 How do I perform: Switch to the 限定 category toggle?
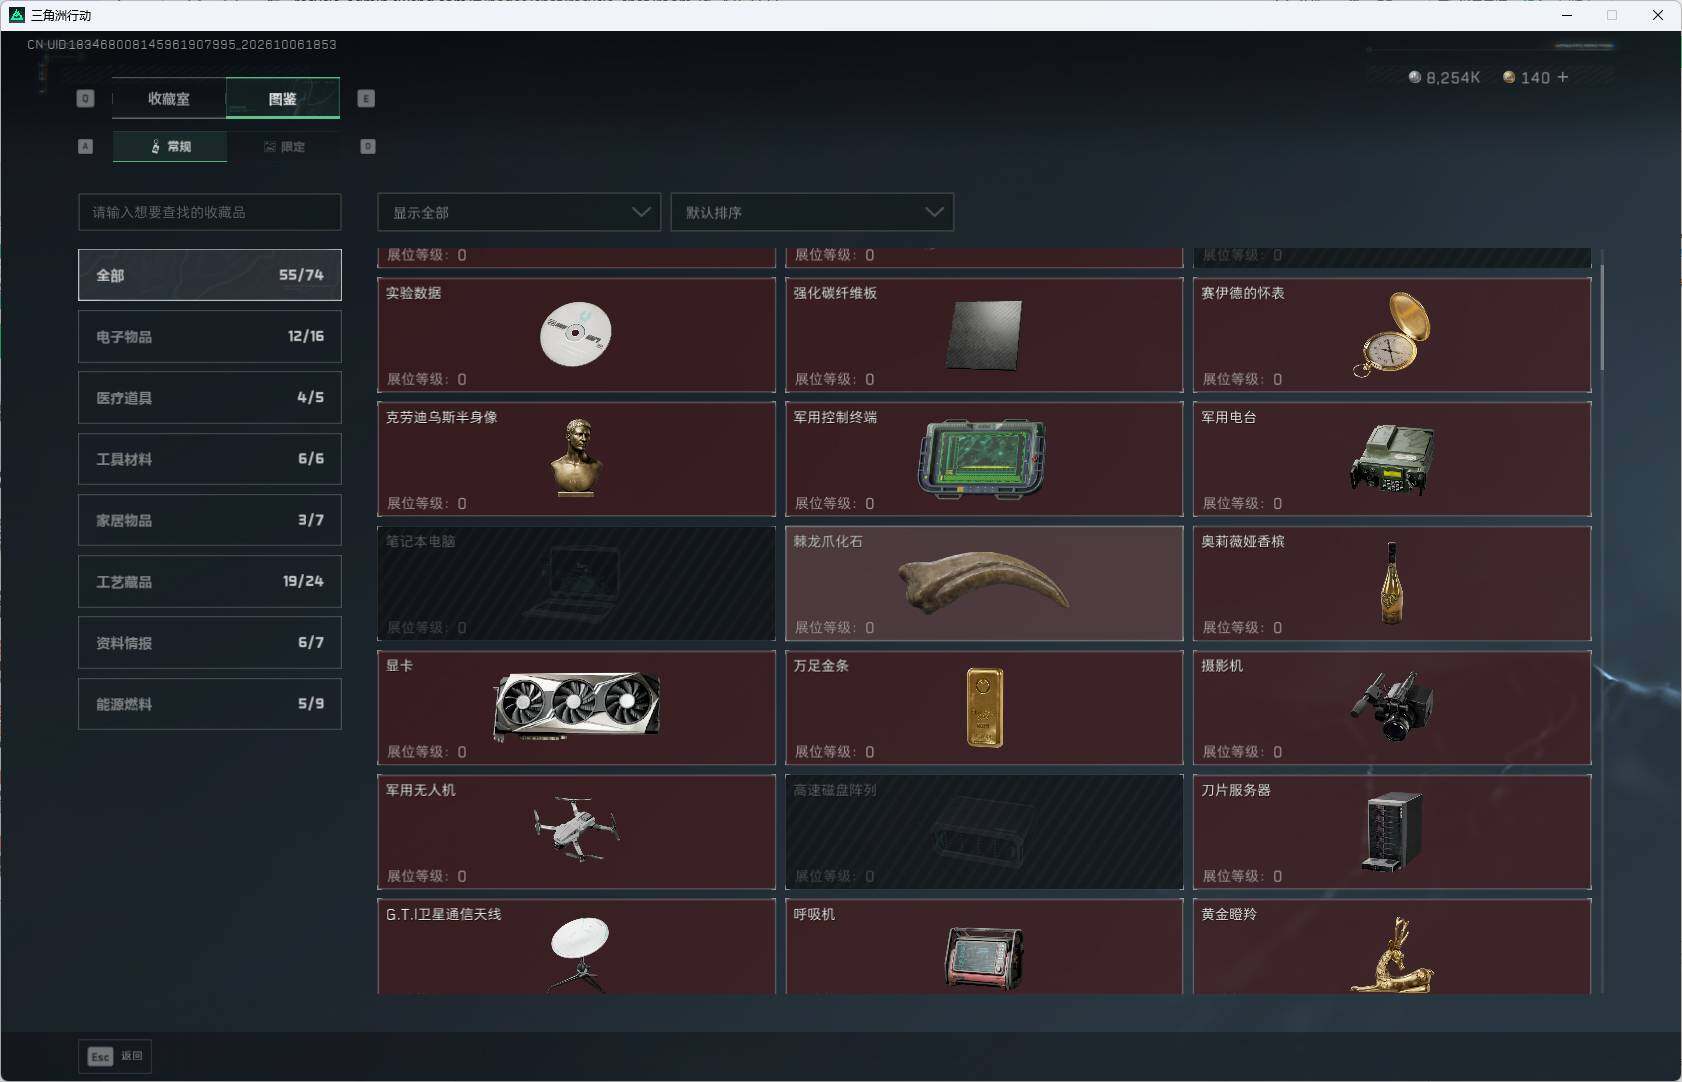(x=284, y=146)
